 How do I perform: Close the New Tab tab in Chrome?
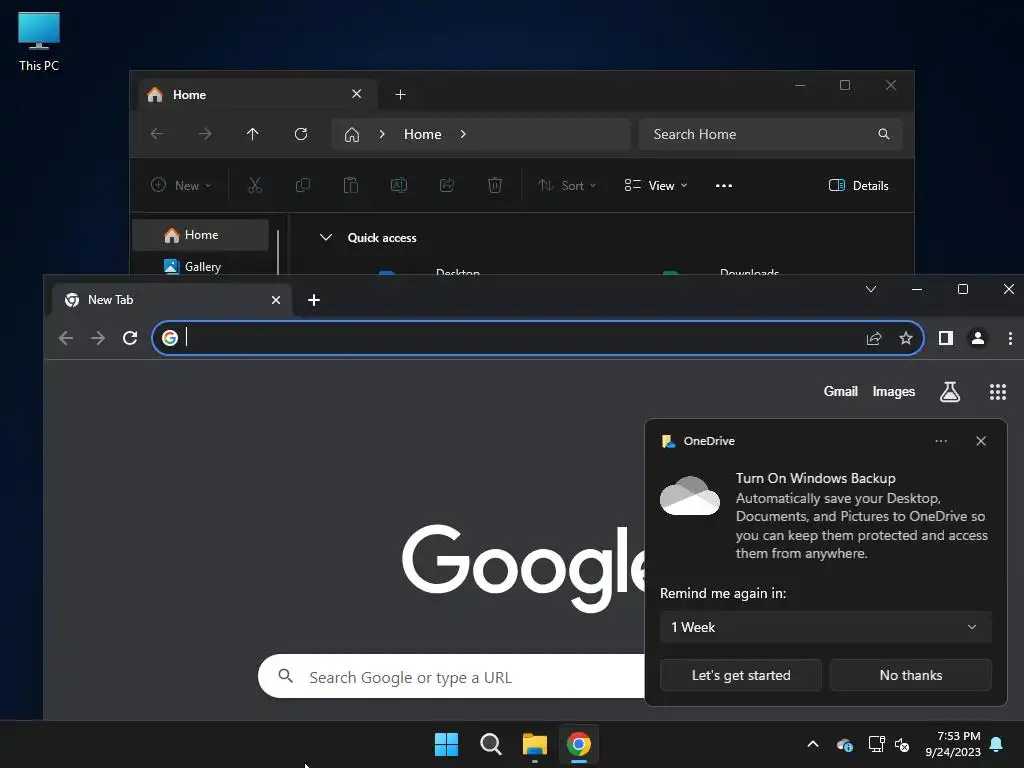pos(276,300)
